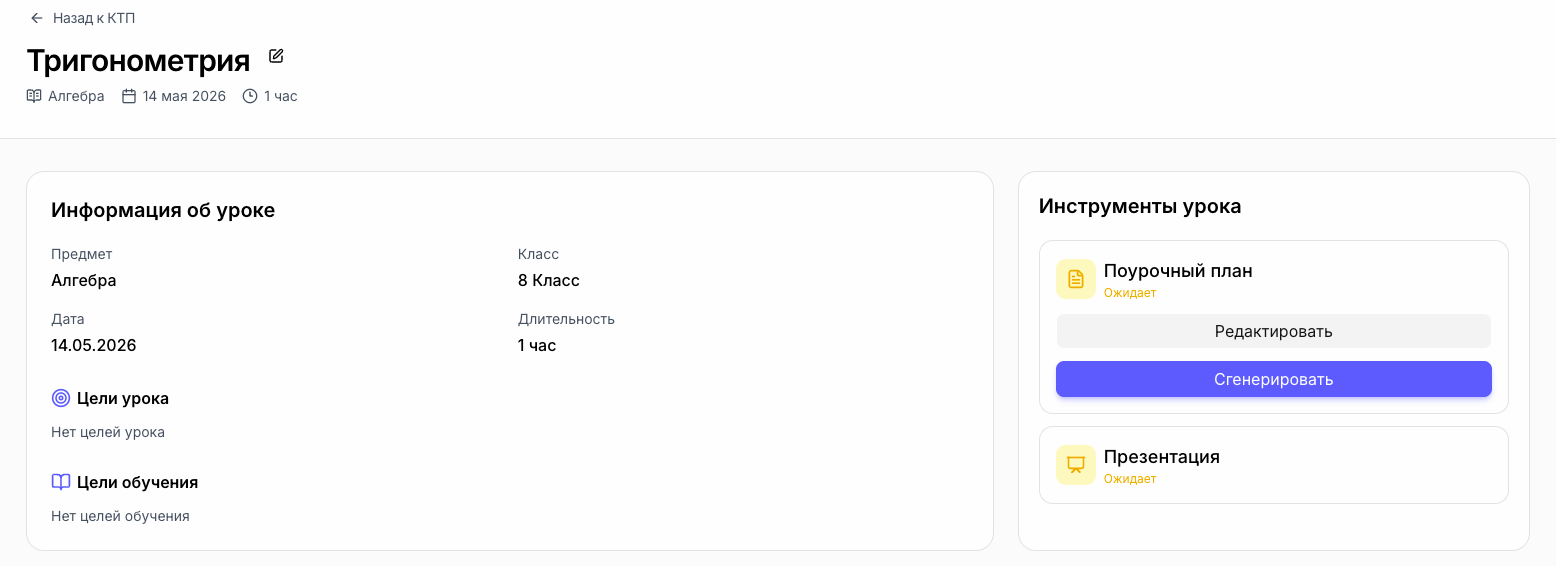The height and width of the screenshot is (566, 1556).
Task: Click the calendar icon near 14 мая 2026
Action: (x=129, y=96)
